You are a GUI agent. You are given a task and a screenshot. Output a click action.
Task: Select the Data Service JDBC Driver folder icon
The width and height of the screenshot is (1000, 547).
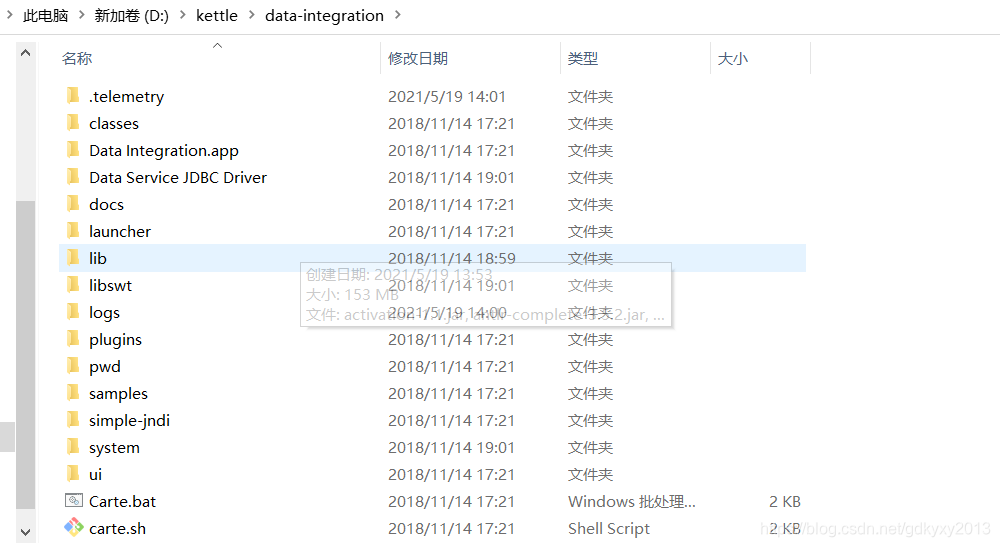[73, 177]
